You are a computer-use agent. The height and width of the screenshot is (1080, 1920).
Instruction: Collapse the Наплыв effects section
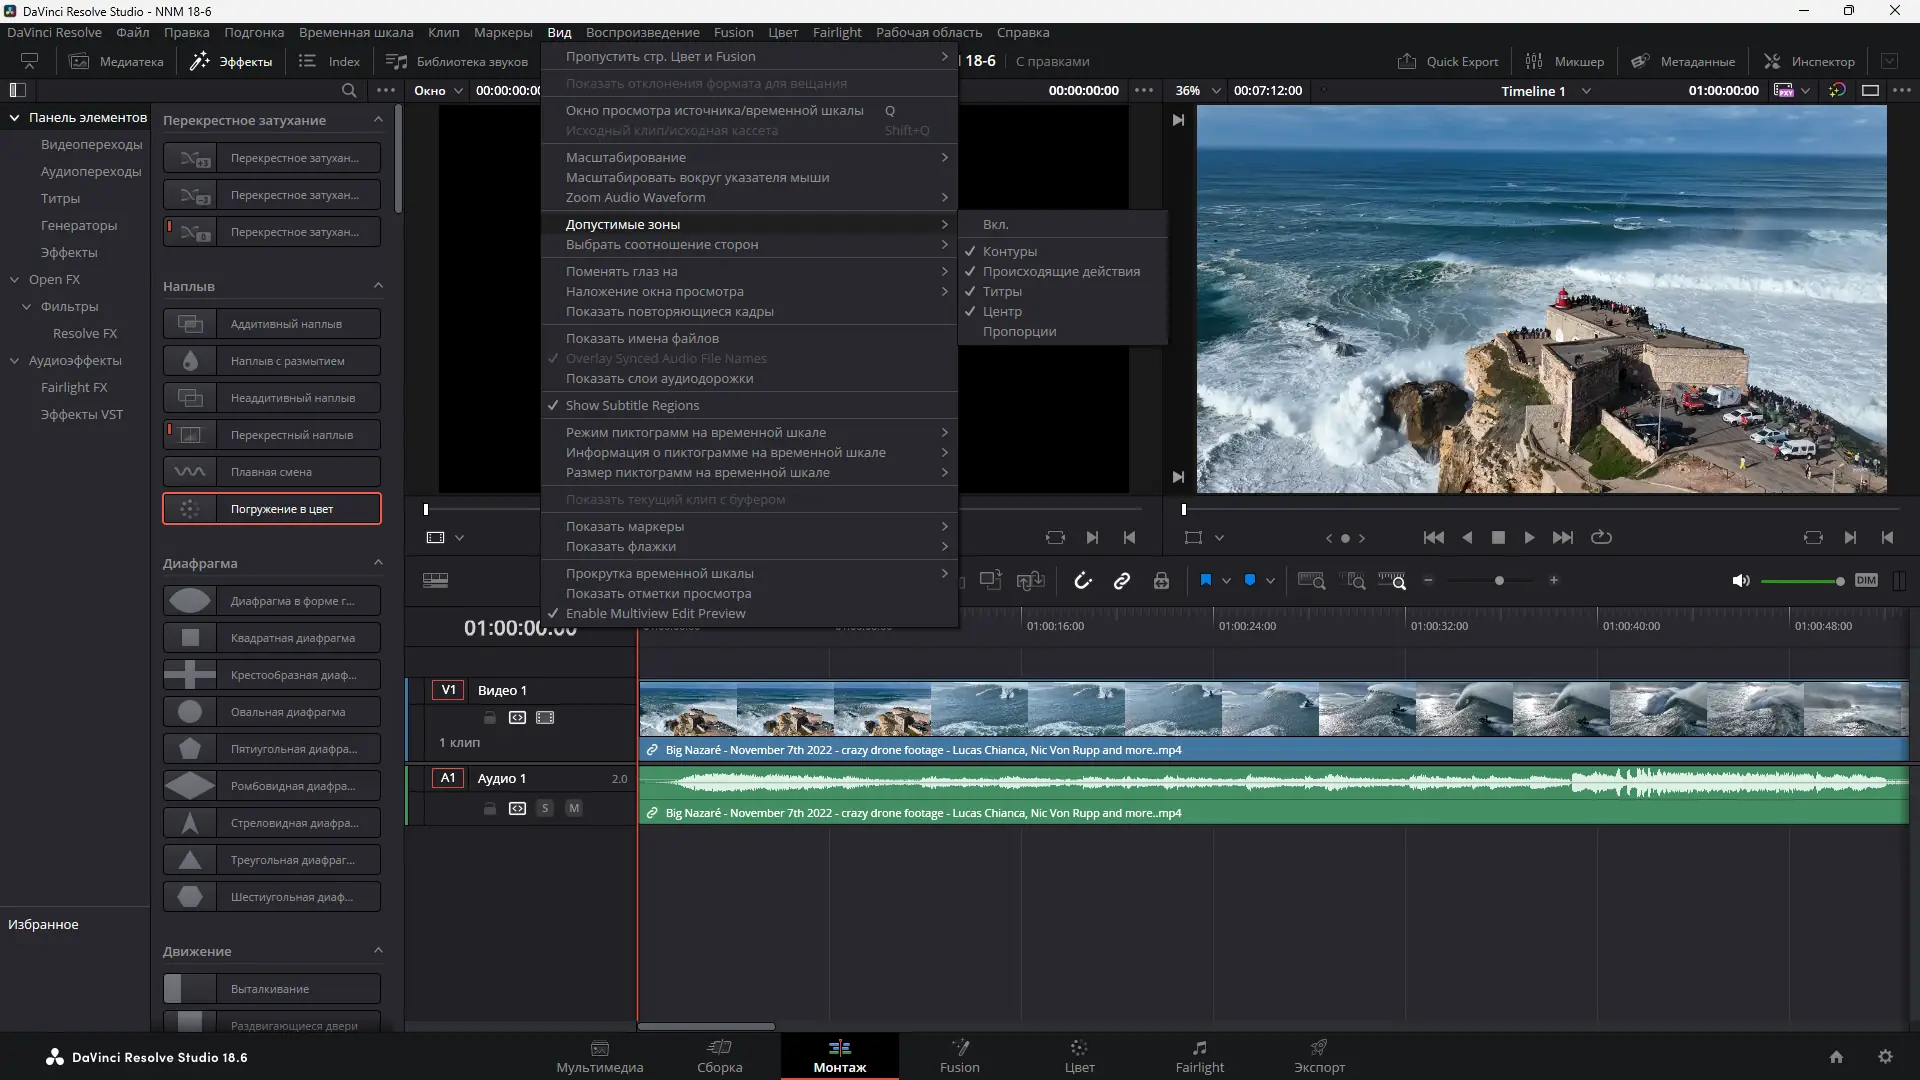378,286
